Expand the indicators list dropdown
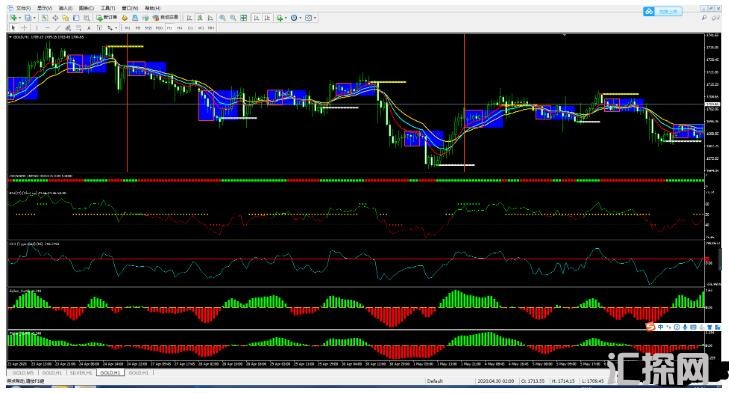 pos(286,18)
